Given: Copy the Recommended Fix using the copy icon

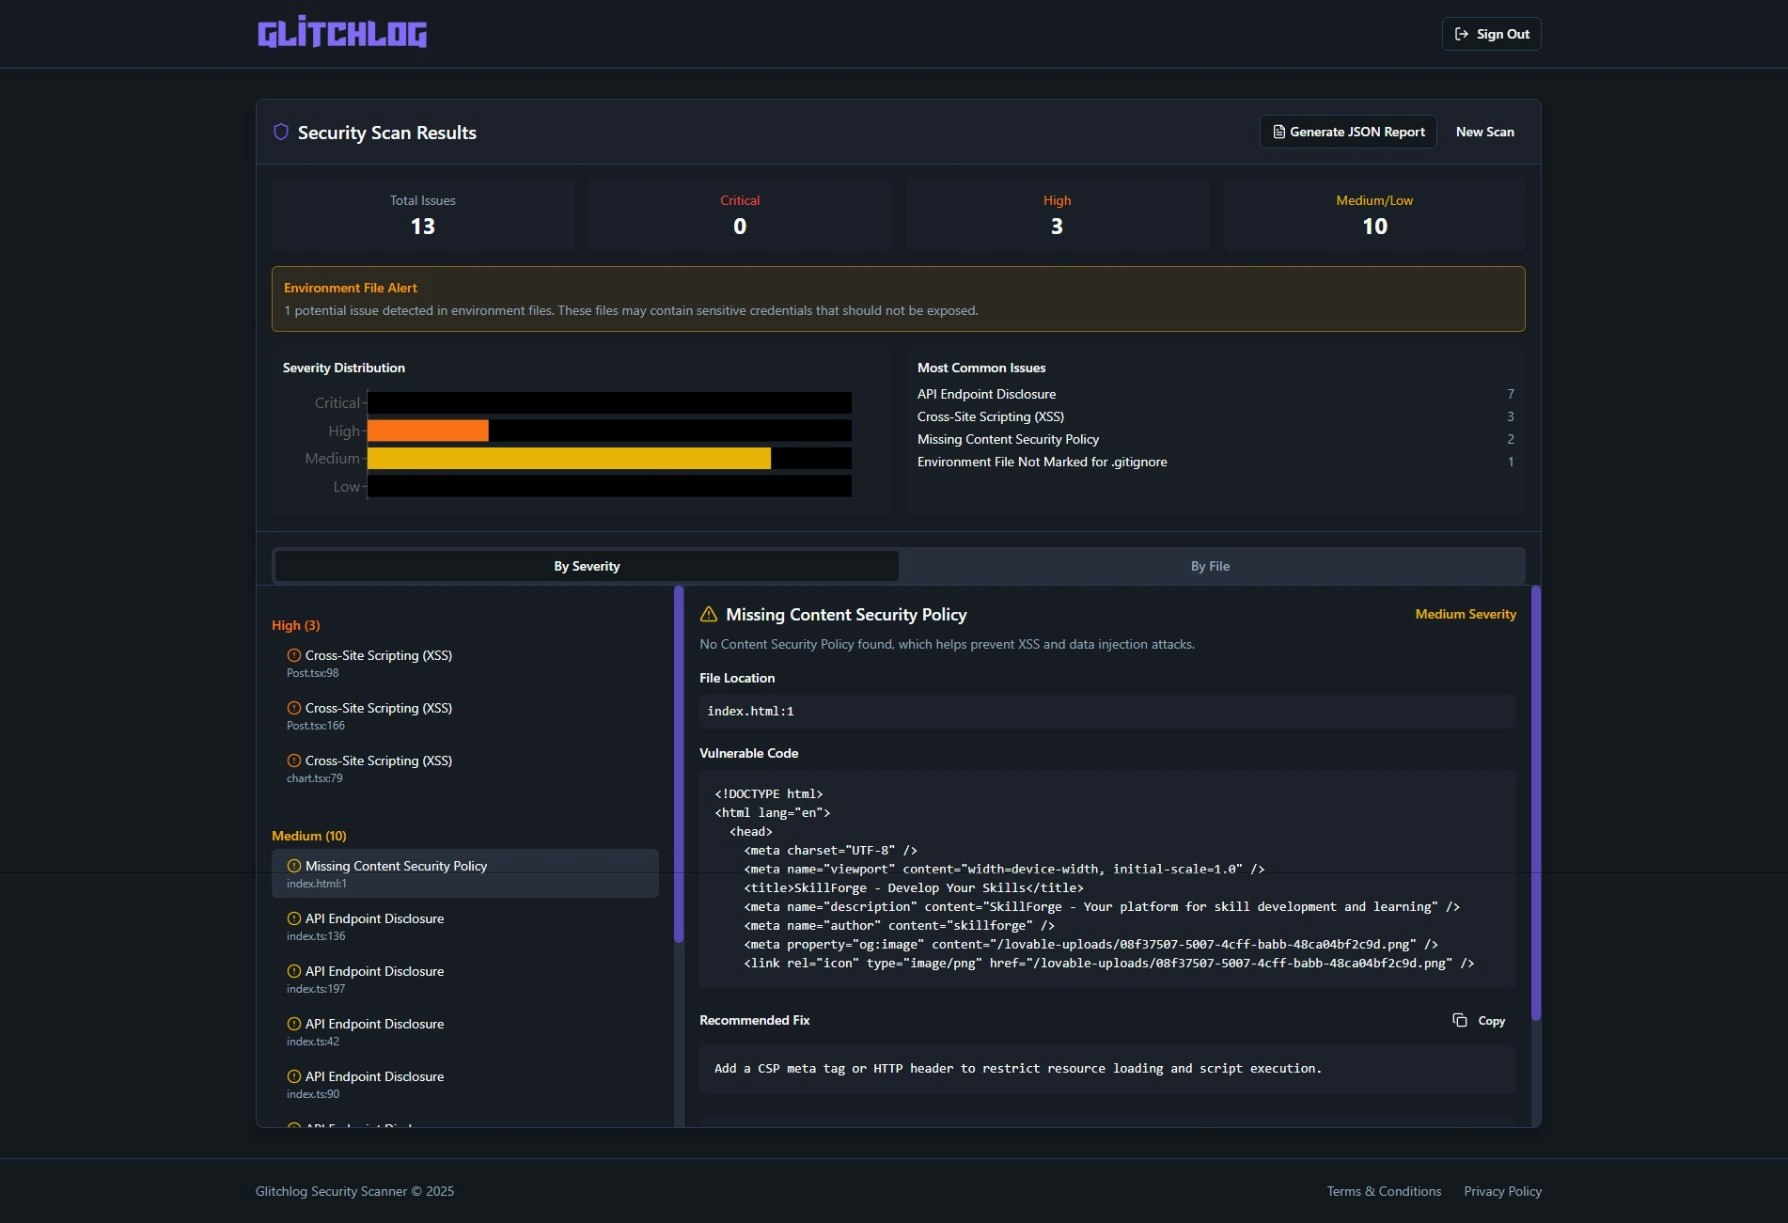Looking at the screenshot, I should click(x=1458, y=1019).
